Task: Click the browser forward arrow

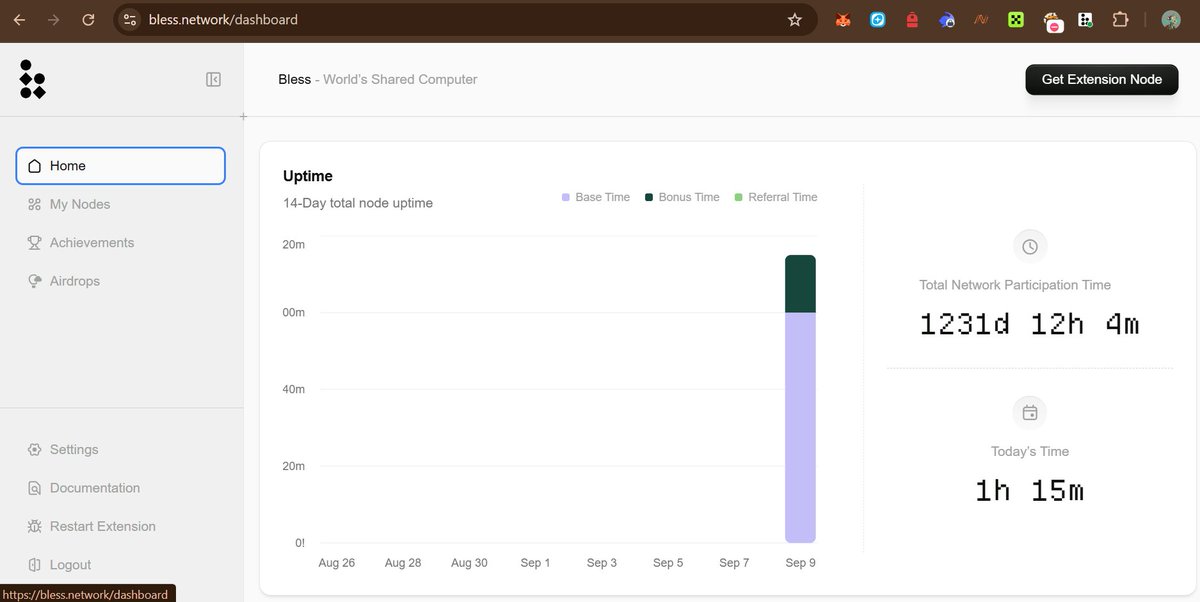Action: click(54, 19)
